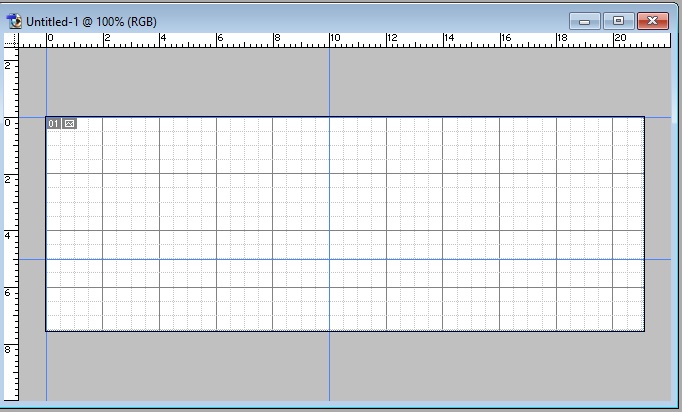Screen dimensions: 682x412
Task: Click the 10 mark on horizontal ruler
Action: tap(335, 38)
